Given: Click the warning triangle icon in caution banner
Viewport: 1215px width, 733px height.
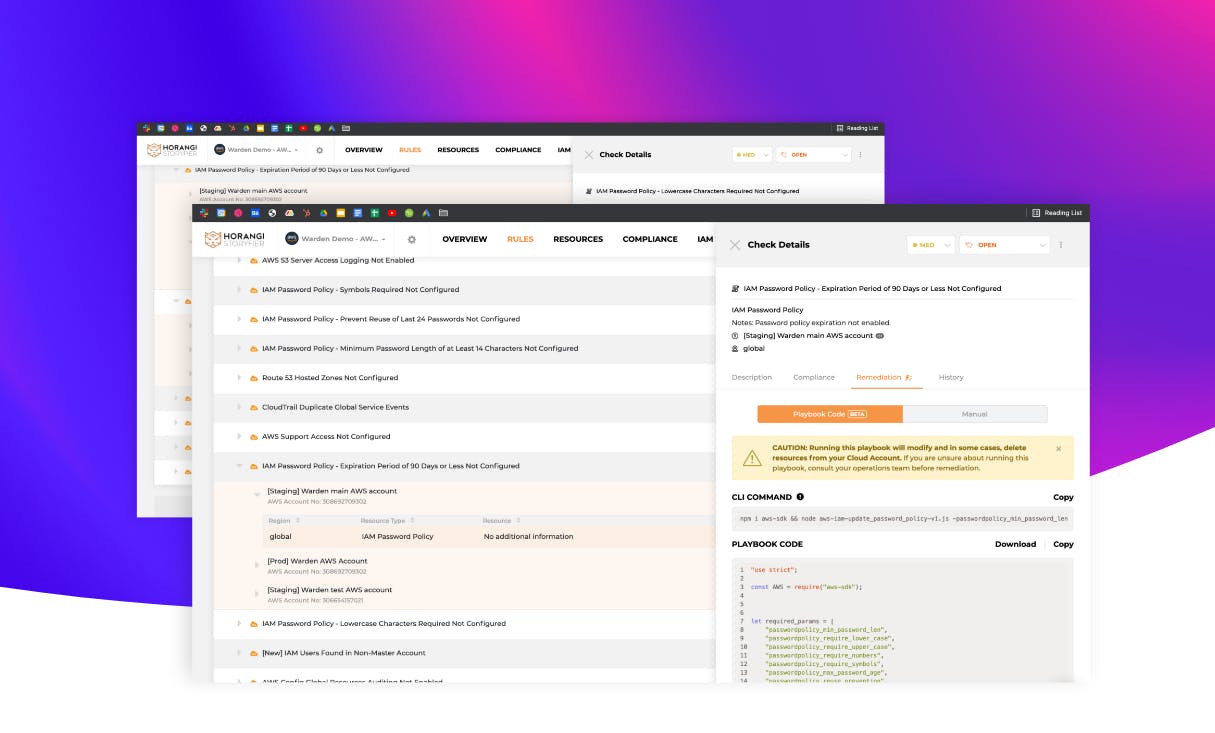Looking at the screenshot, I should click(752, 458).
